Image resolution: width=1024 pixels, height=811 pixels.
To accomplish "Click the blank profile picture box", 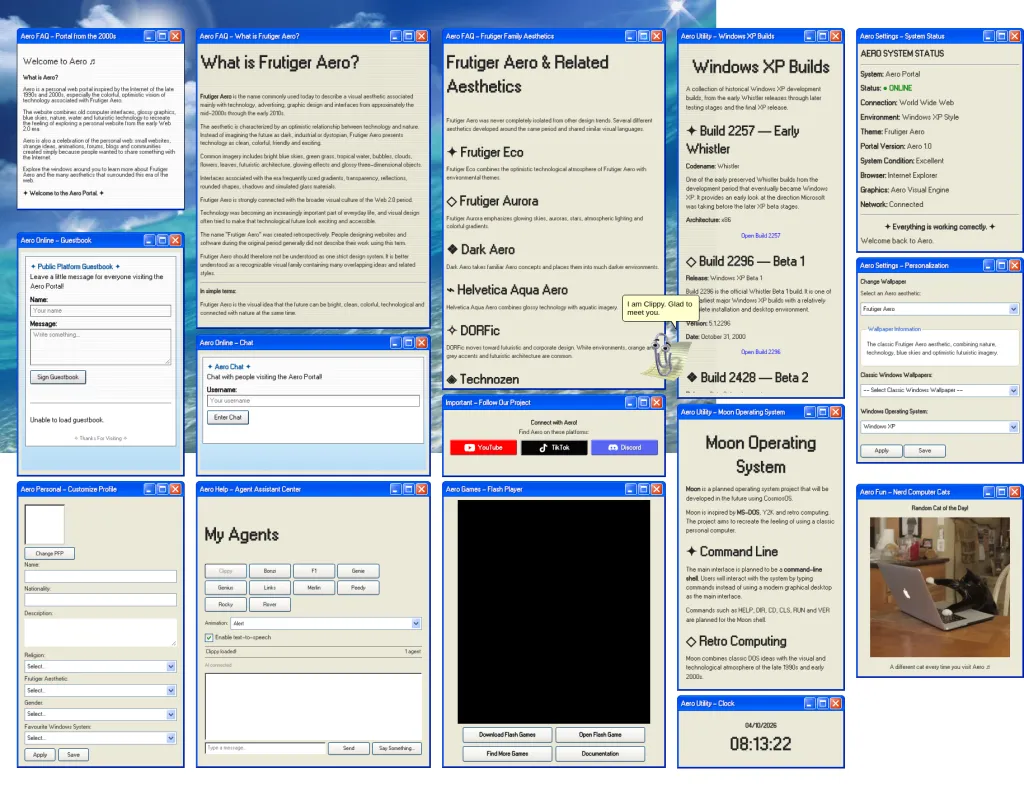I will 44,524.
